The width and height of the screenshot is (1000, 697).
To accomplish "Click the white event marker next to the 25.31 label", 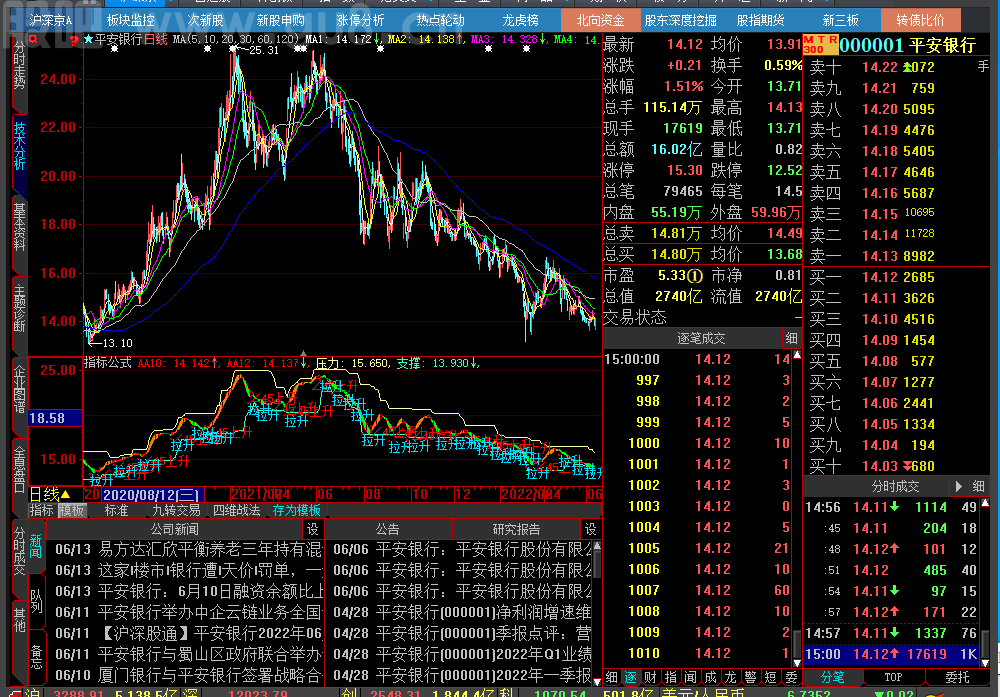I will (x=234, y=48).
